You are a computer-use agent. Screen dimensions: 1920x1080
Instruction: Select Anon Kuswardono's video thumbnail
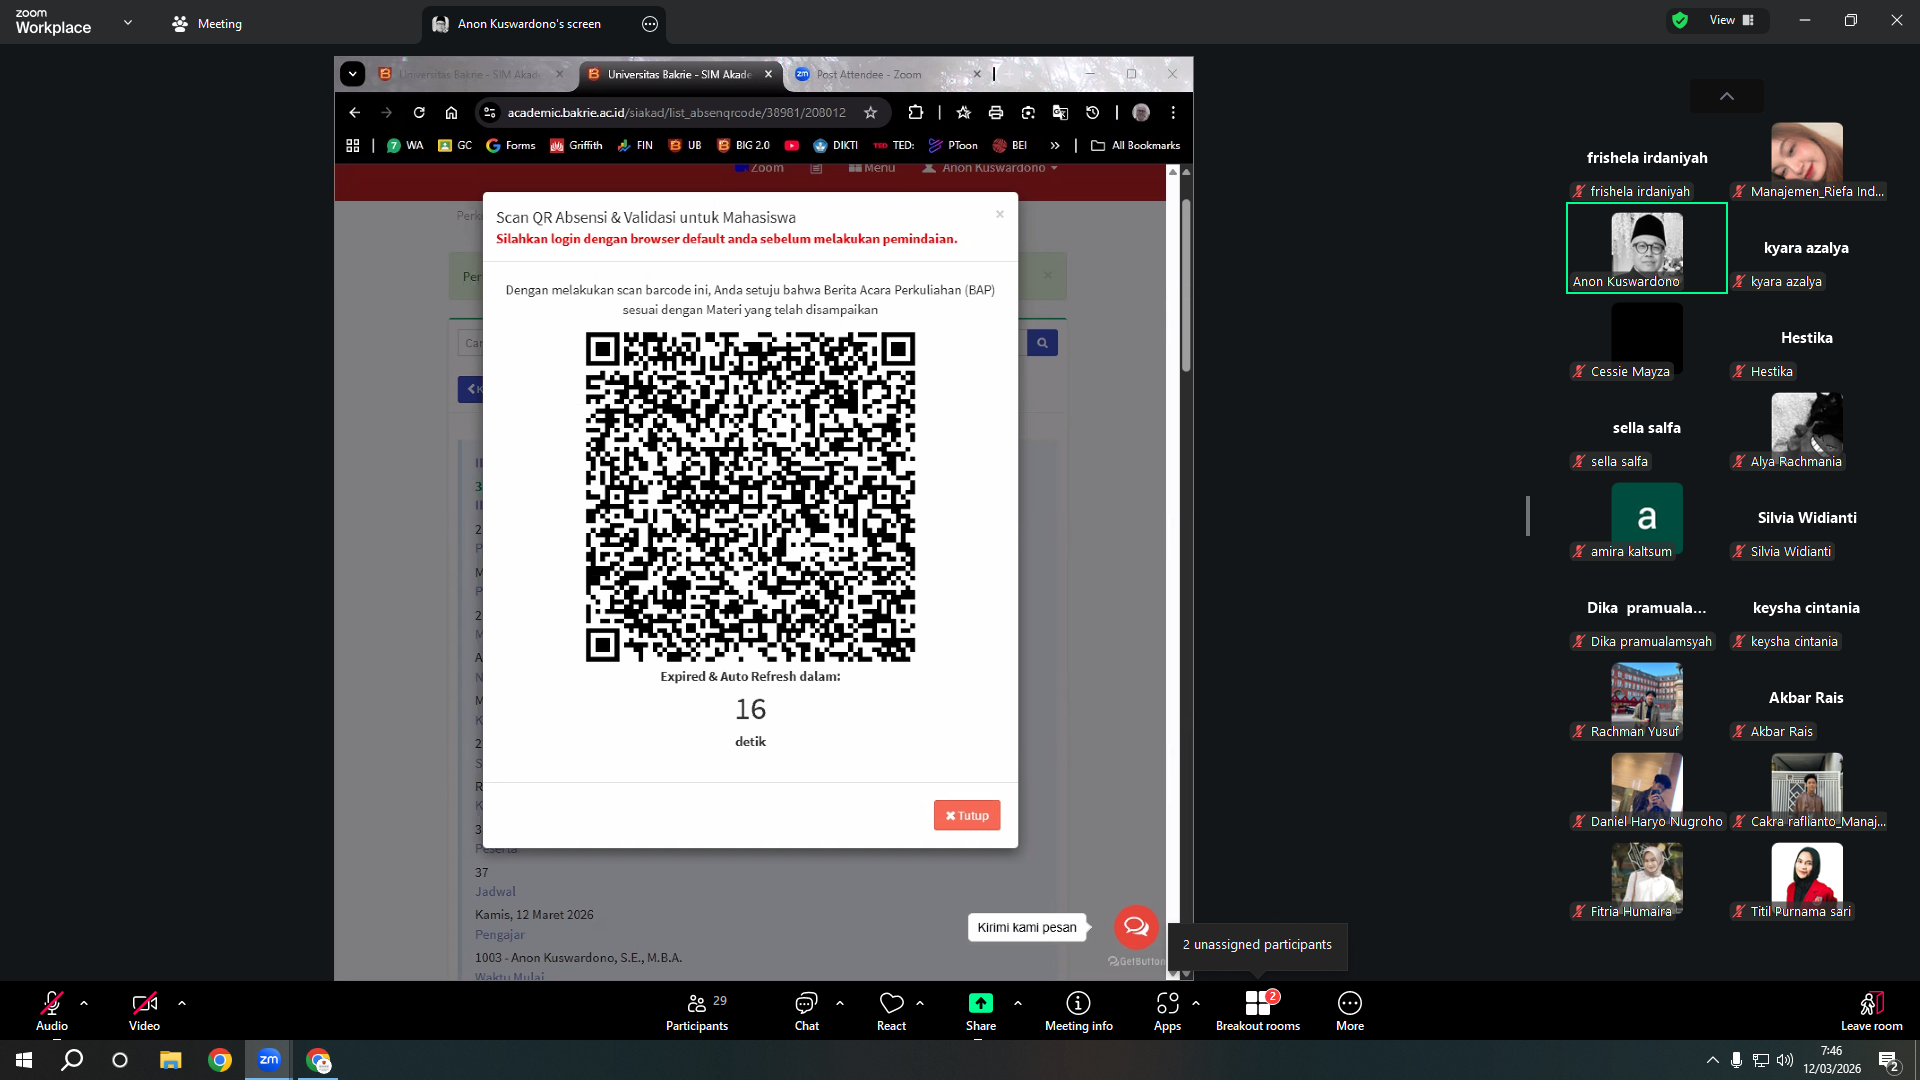pyautogui.click(x=1647, y=248)
